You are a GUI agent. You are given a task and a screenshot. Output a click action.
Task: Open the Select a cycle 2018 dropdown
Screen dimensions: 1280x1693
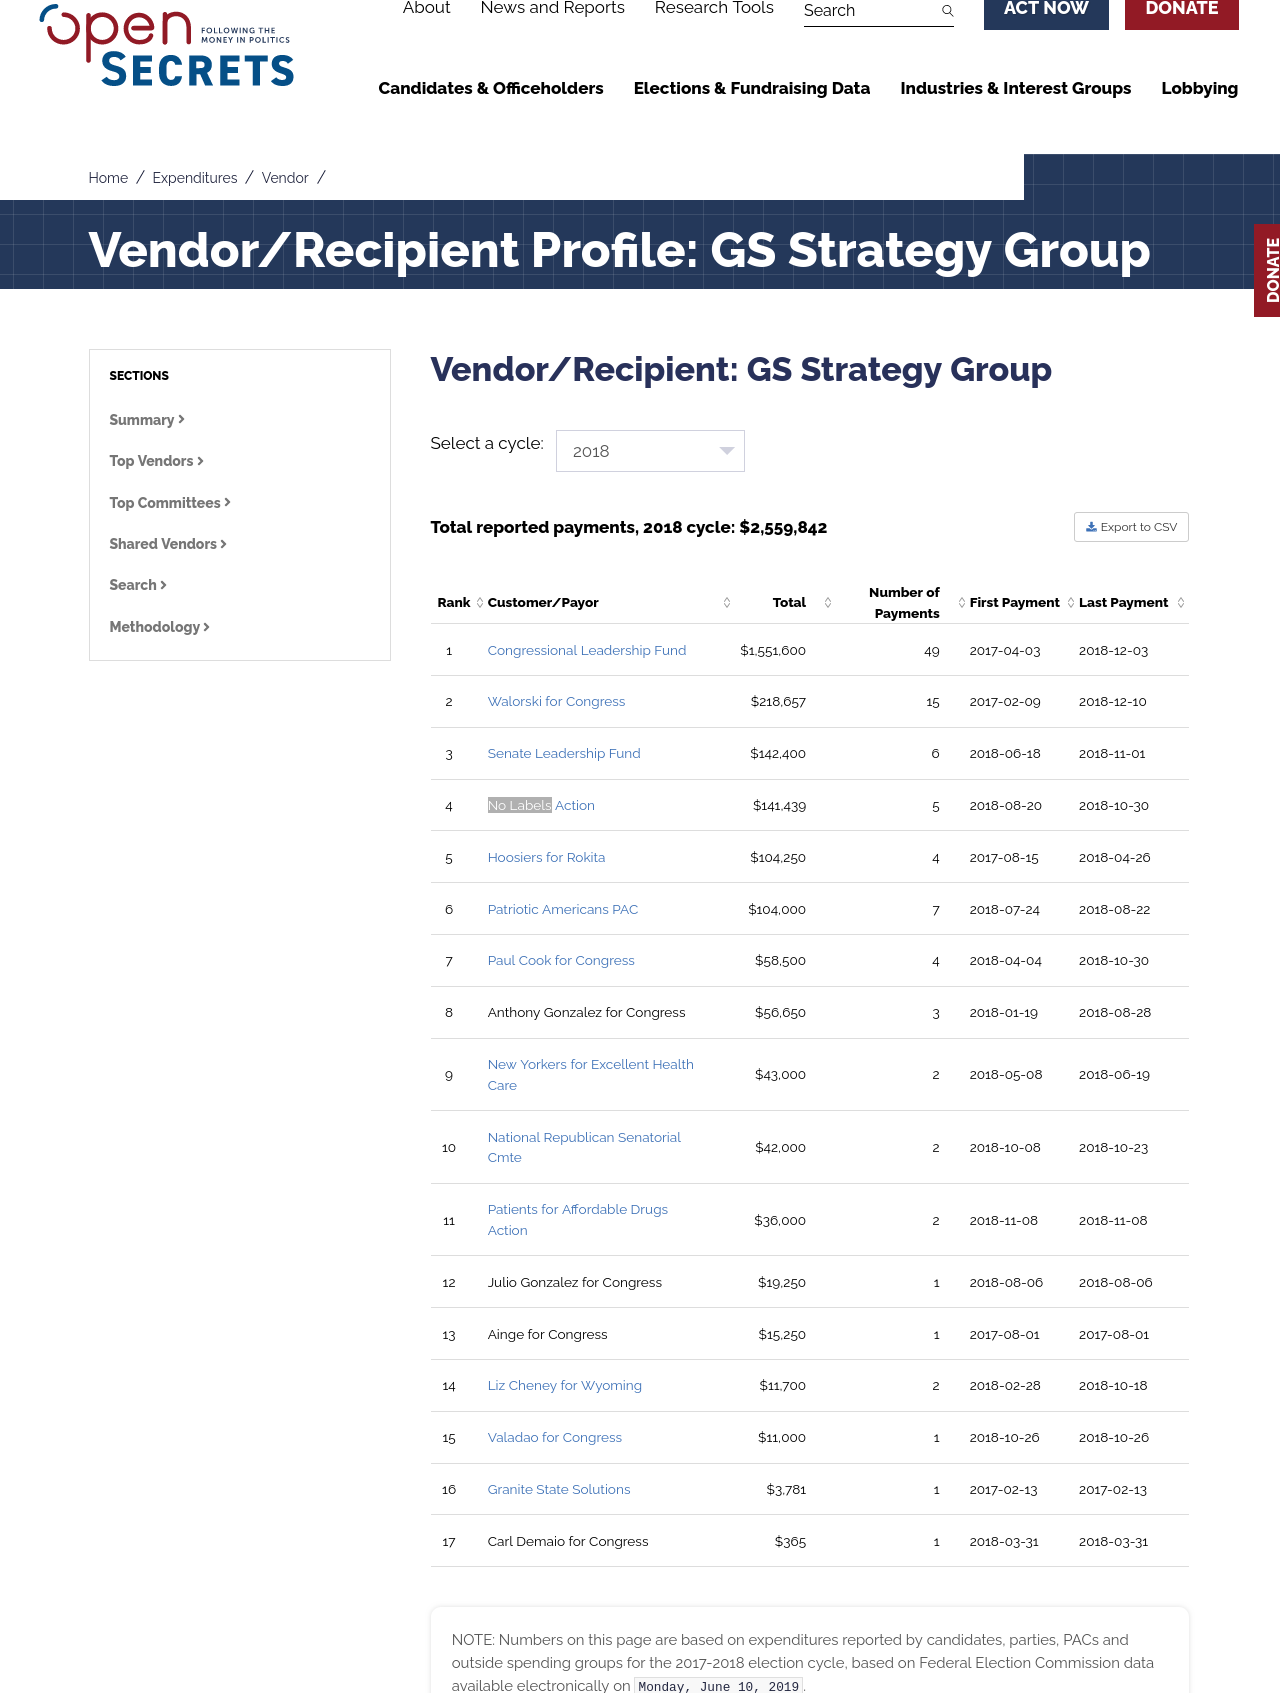click(650, 451)
